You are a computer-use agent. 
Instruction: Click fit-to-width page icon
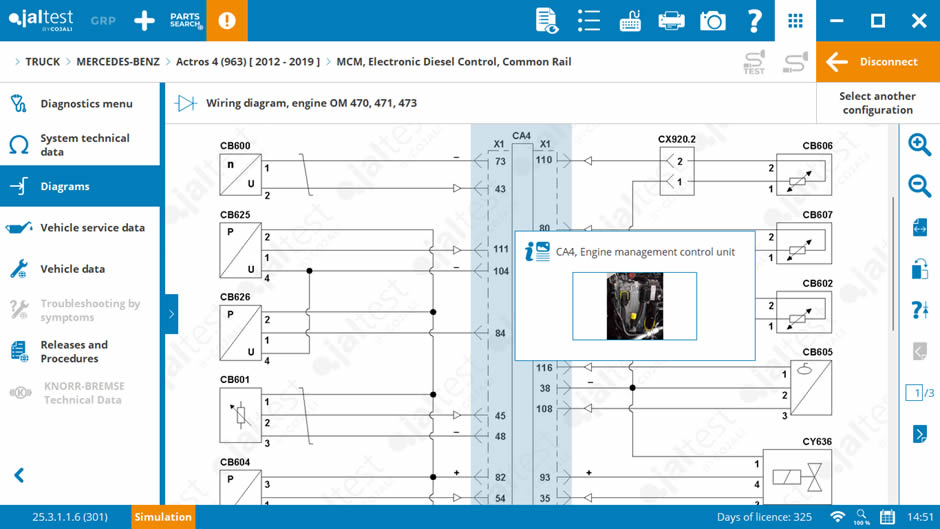coord(920,227)
